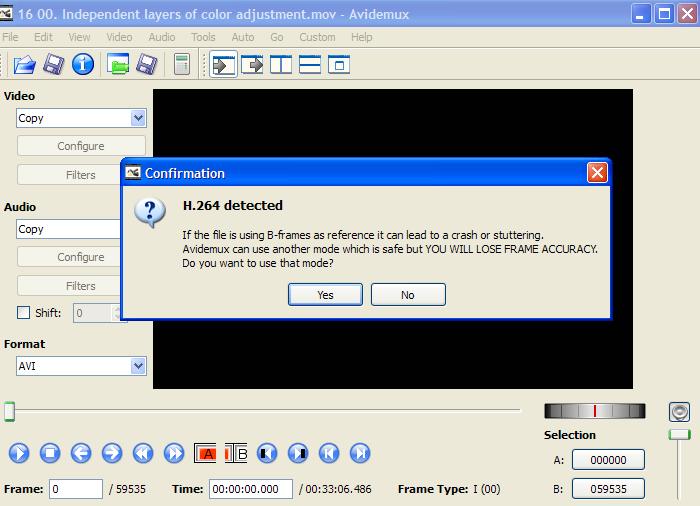
Task: Click the Open video folder icon
Action: tap(25, 65)
